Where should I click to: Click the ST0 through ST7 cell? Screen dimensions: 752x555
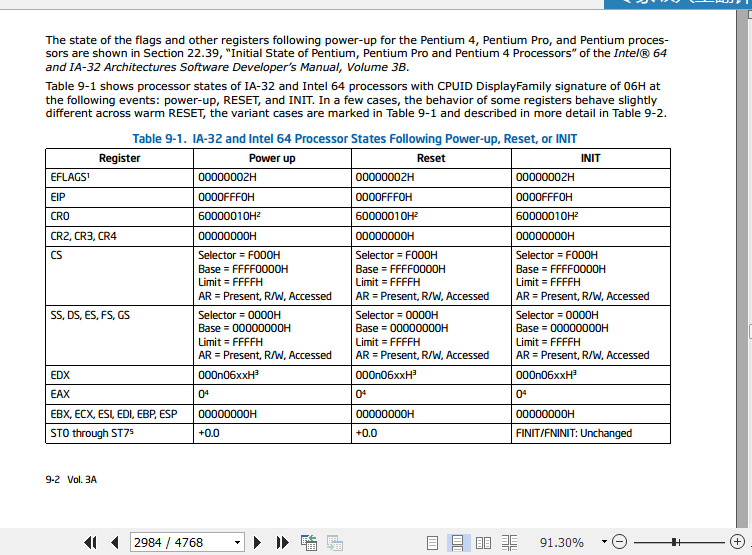click(119, 434)
